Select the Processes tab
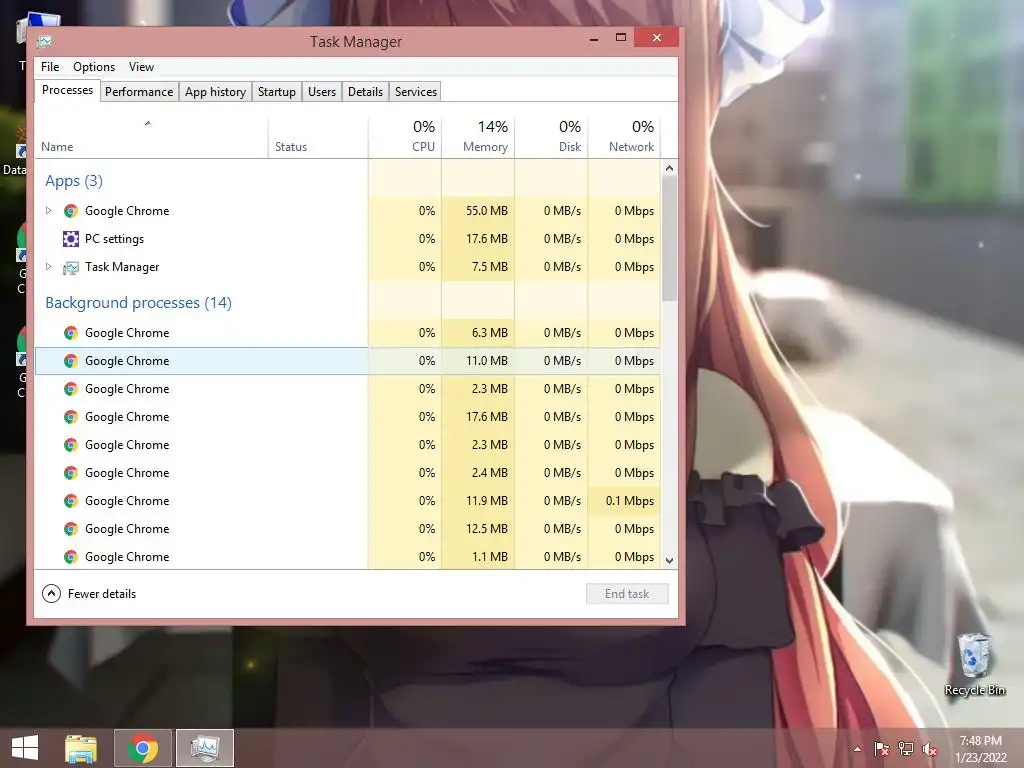 point(67,90)
